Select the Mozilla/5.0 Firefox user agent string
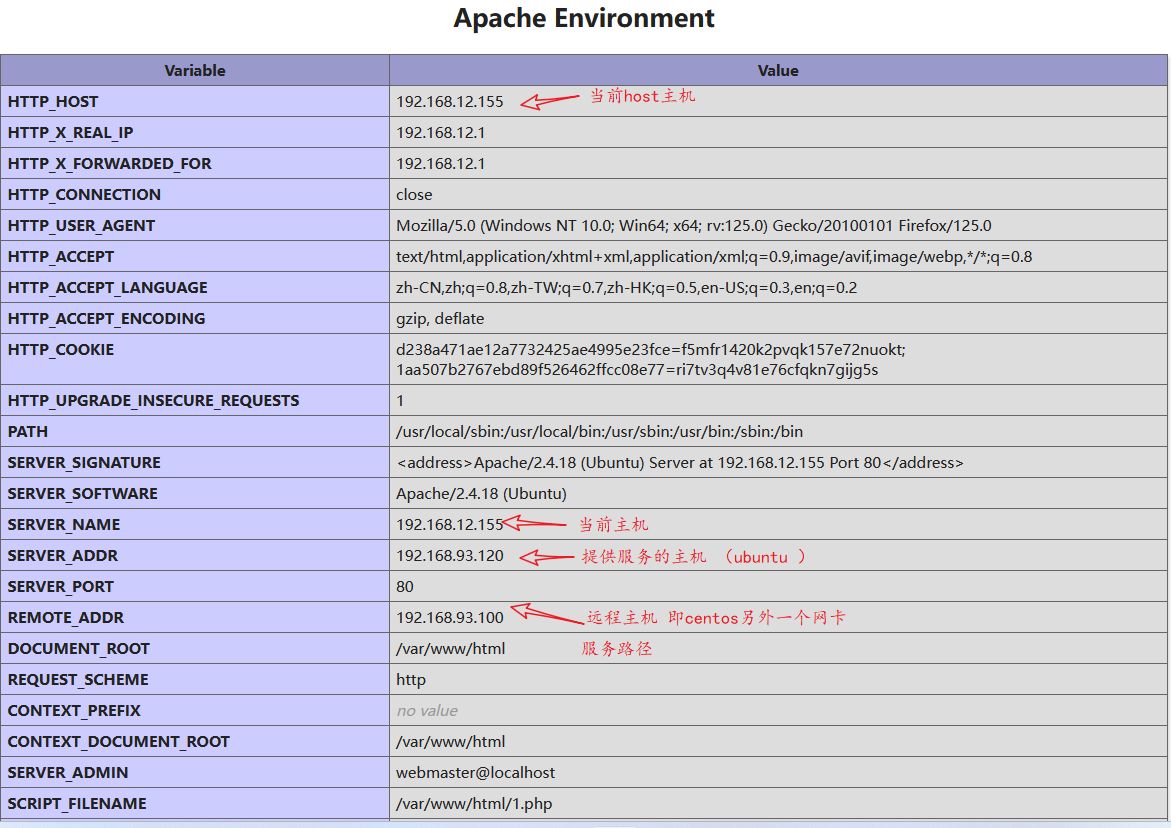Viewport: 1171px width, 828px height. [694, 225]
